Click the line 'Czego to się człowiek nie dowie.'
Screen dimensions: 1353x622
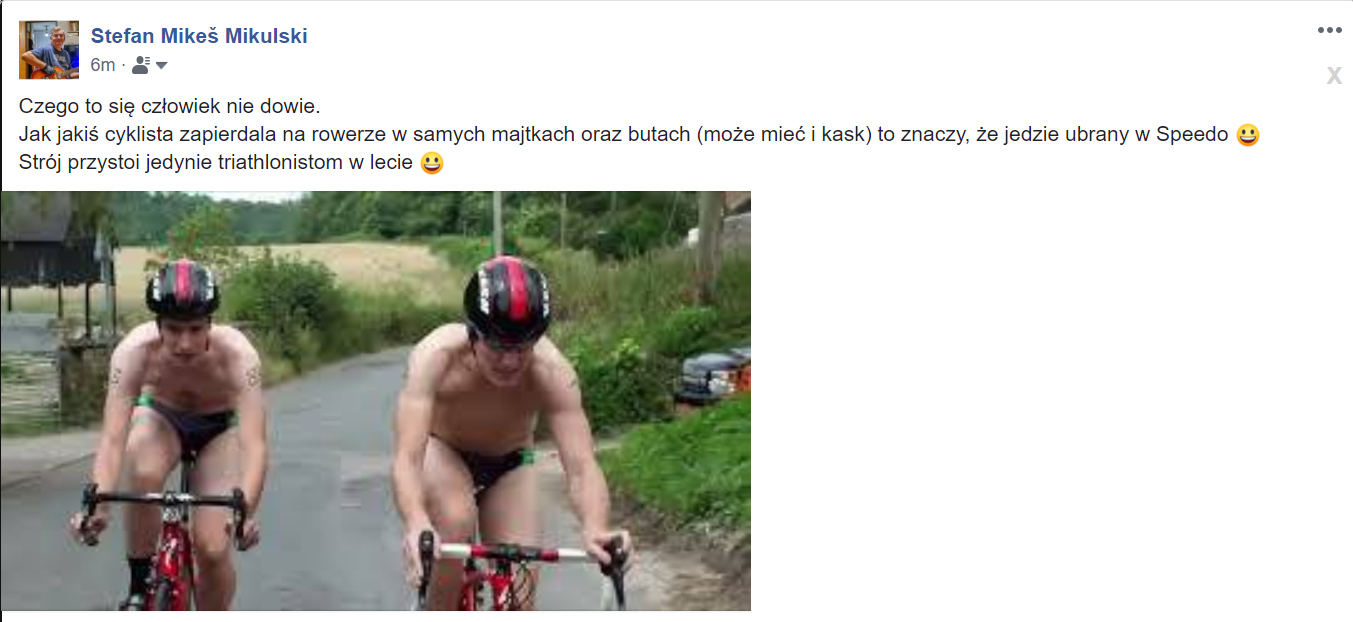tap(169, 106)
